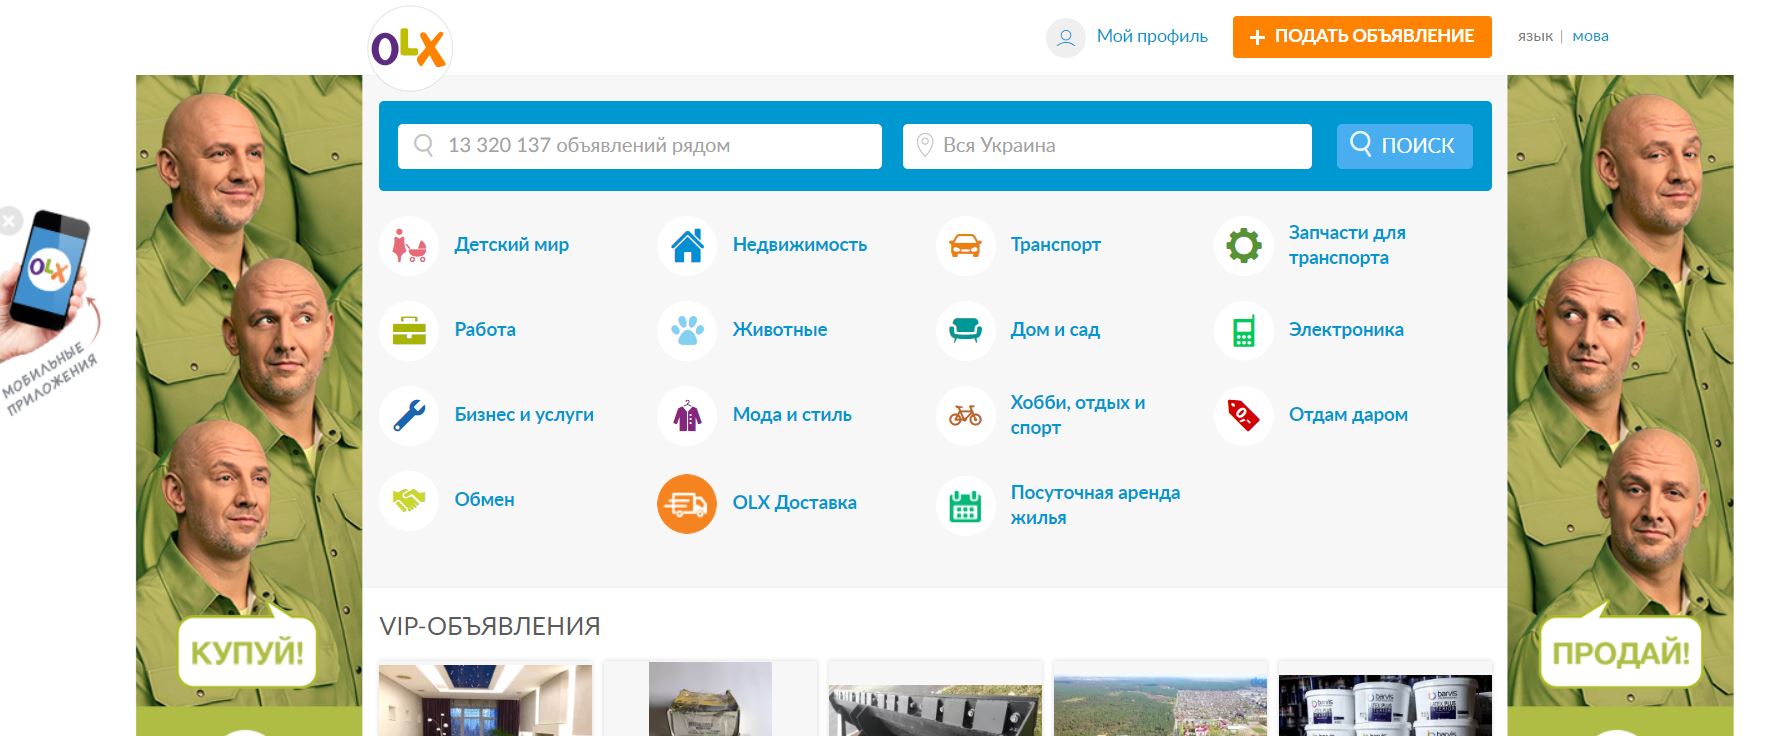Click the Детский мир stroller icon

(409, 245)
